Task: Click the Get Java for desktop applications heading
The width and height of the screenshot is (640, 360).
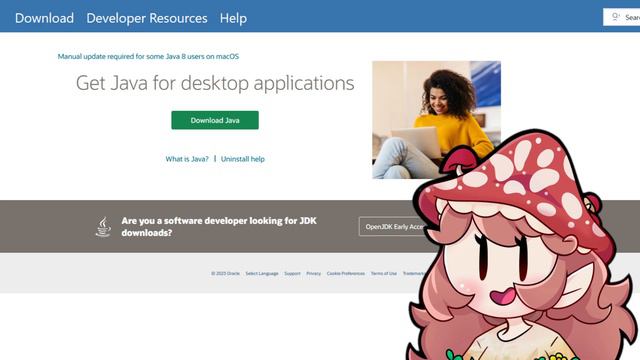Action: (215, 83)
